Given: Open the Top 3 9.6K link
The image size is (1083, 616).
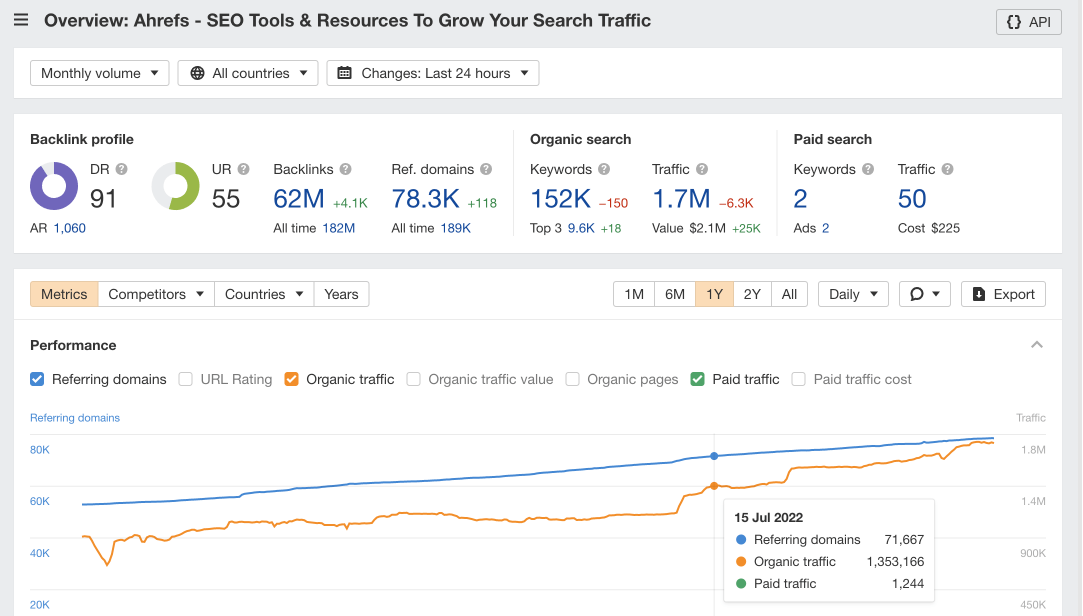Looking at the screenshot, I should coord(581,228).
